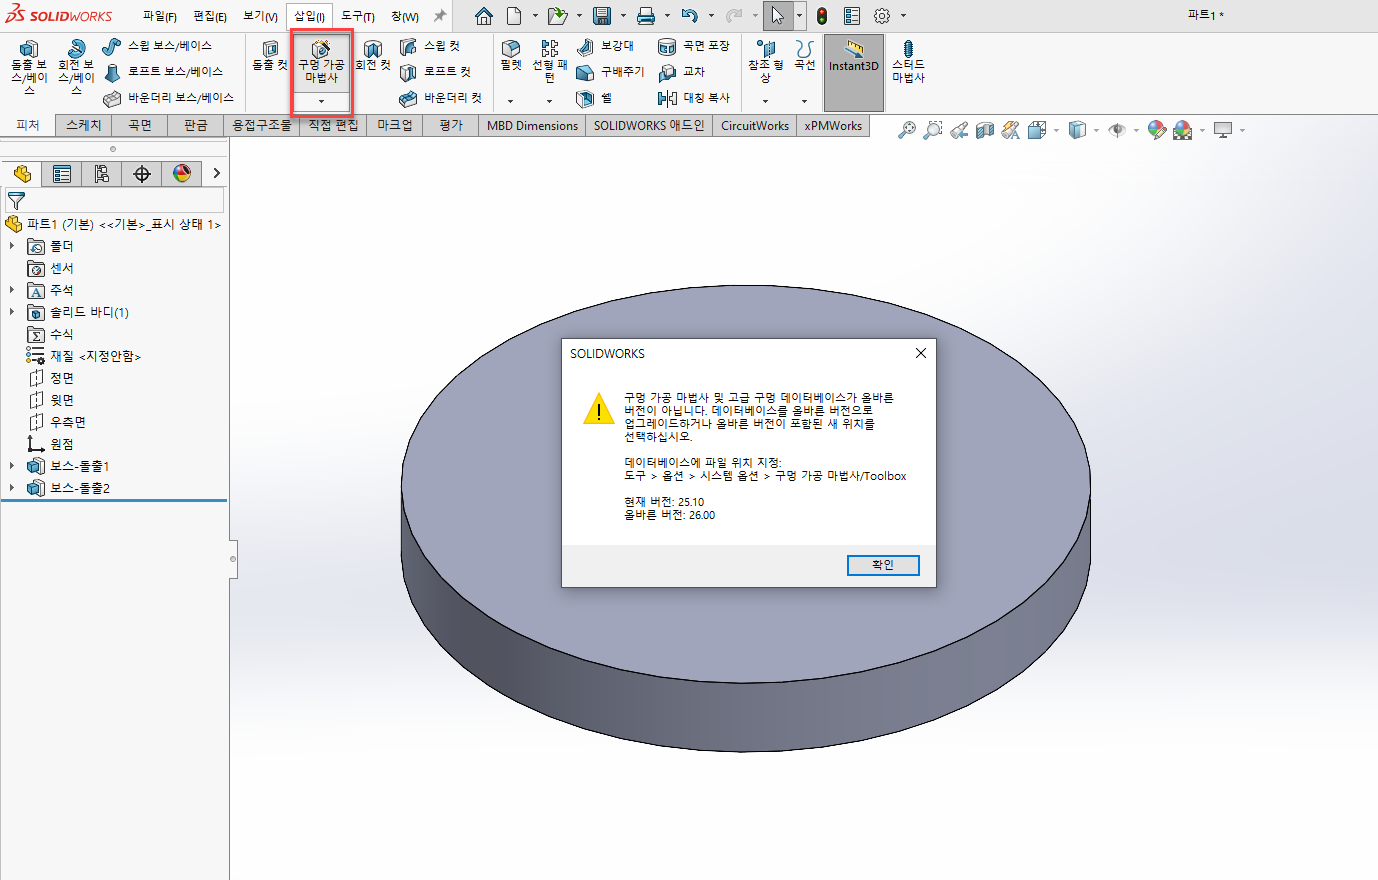Switch to the MBD Dimensions tab
This screenshot has height=880, width=1378.
(x=532, y=125)
